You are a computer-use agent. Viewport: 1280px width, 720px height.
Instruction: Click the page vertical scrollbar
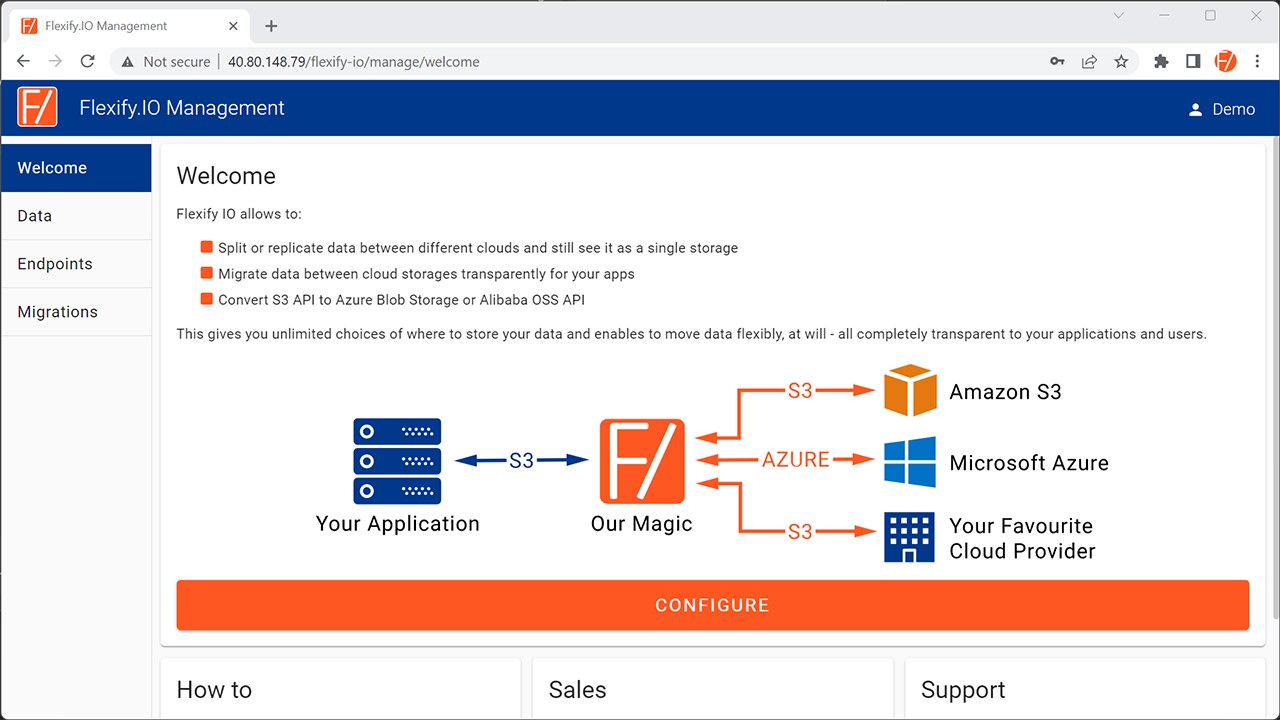(1274, 380)
